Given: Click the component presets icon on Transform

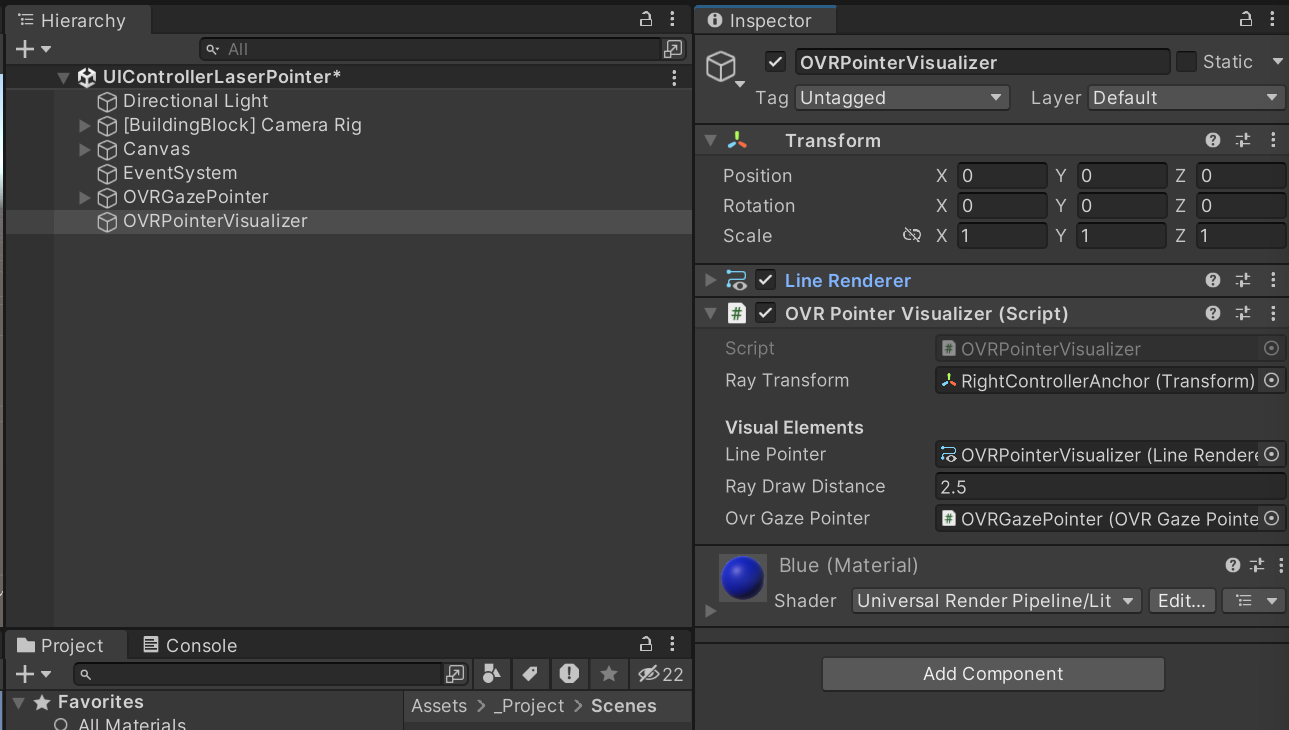Looking at the screenshot, I should pos(1242,140).
